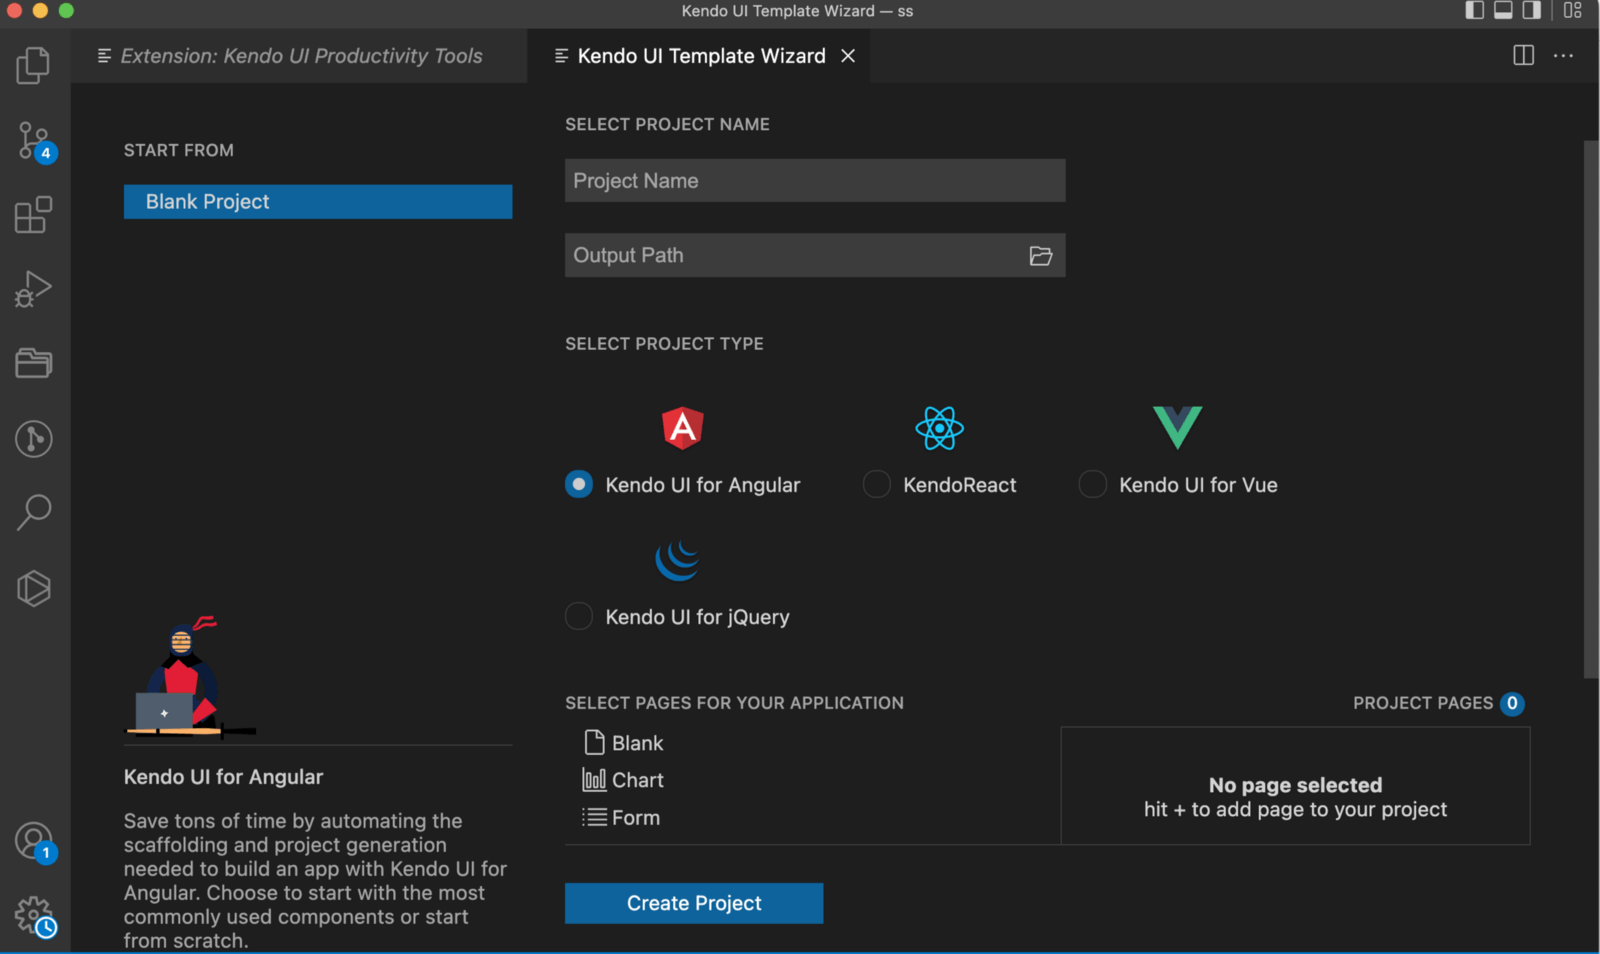Screen dimensions: 1600x954
Task: Select the KendoReact radio button
Action: (x=877, y=484)
